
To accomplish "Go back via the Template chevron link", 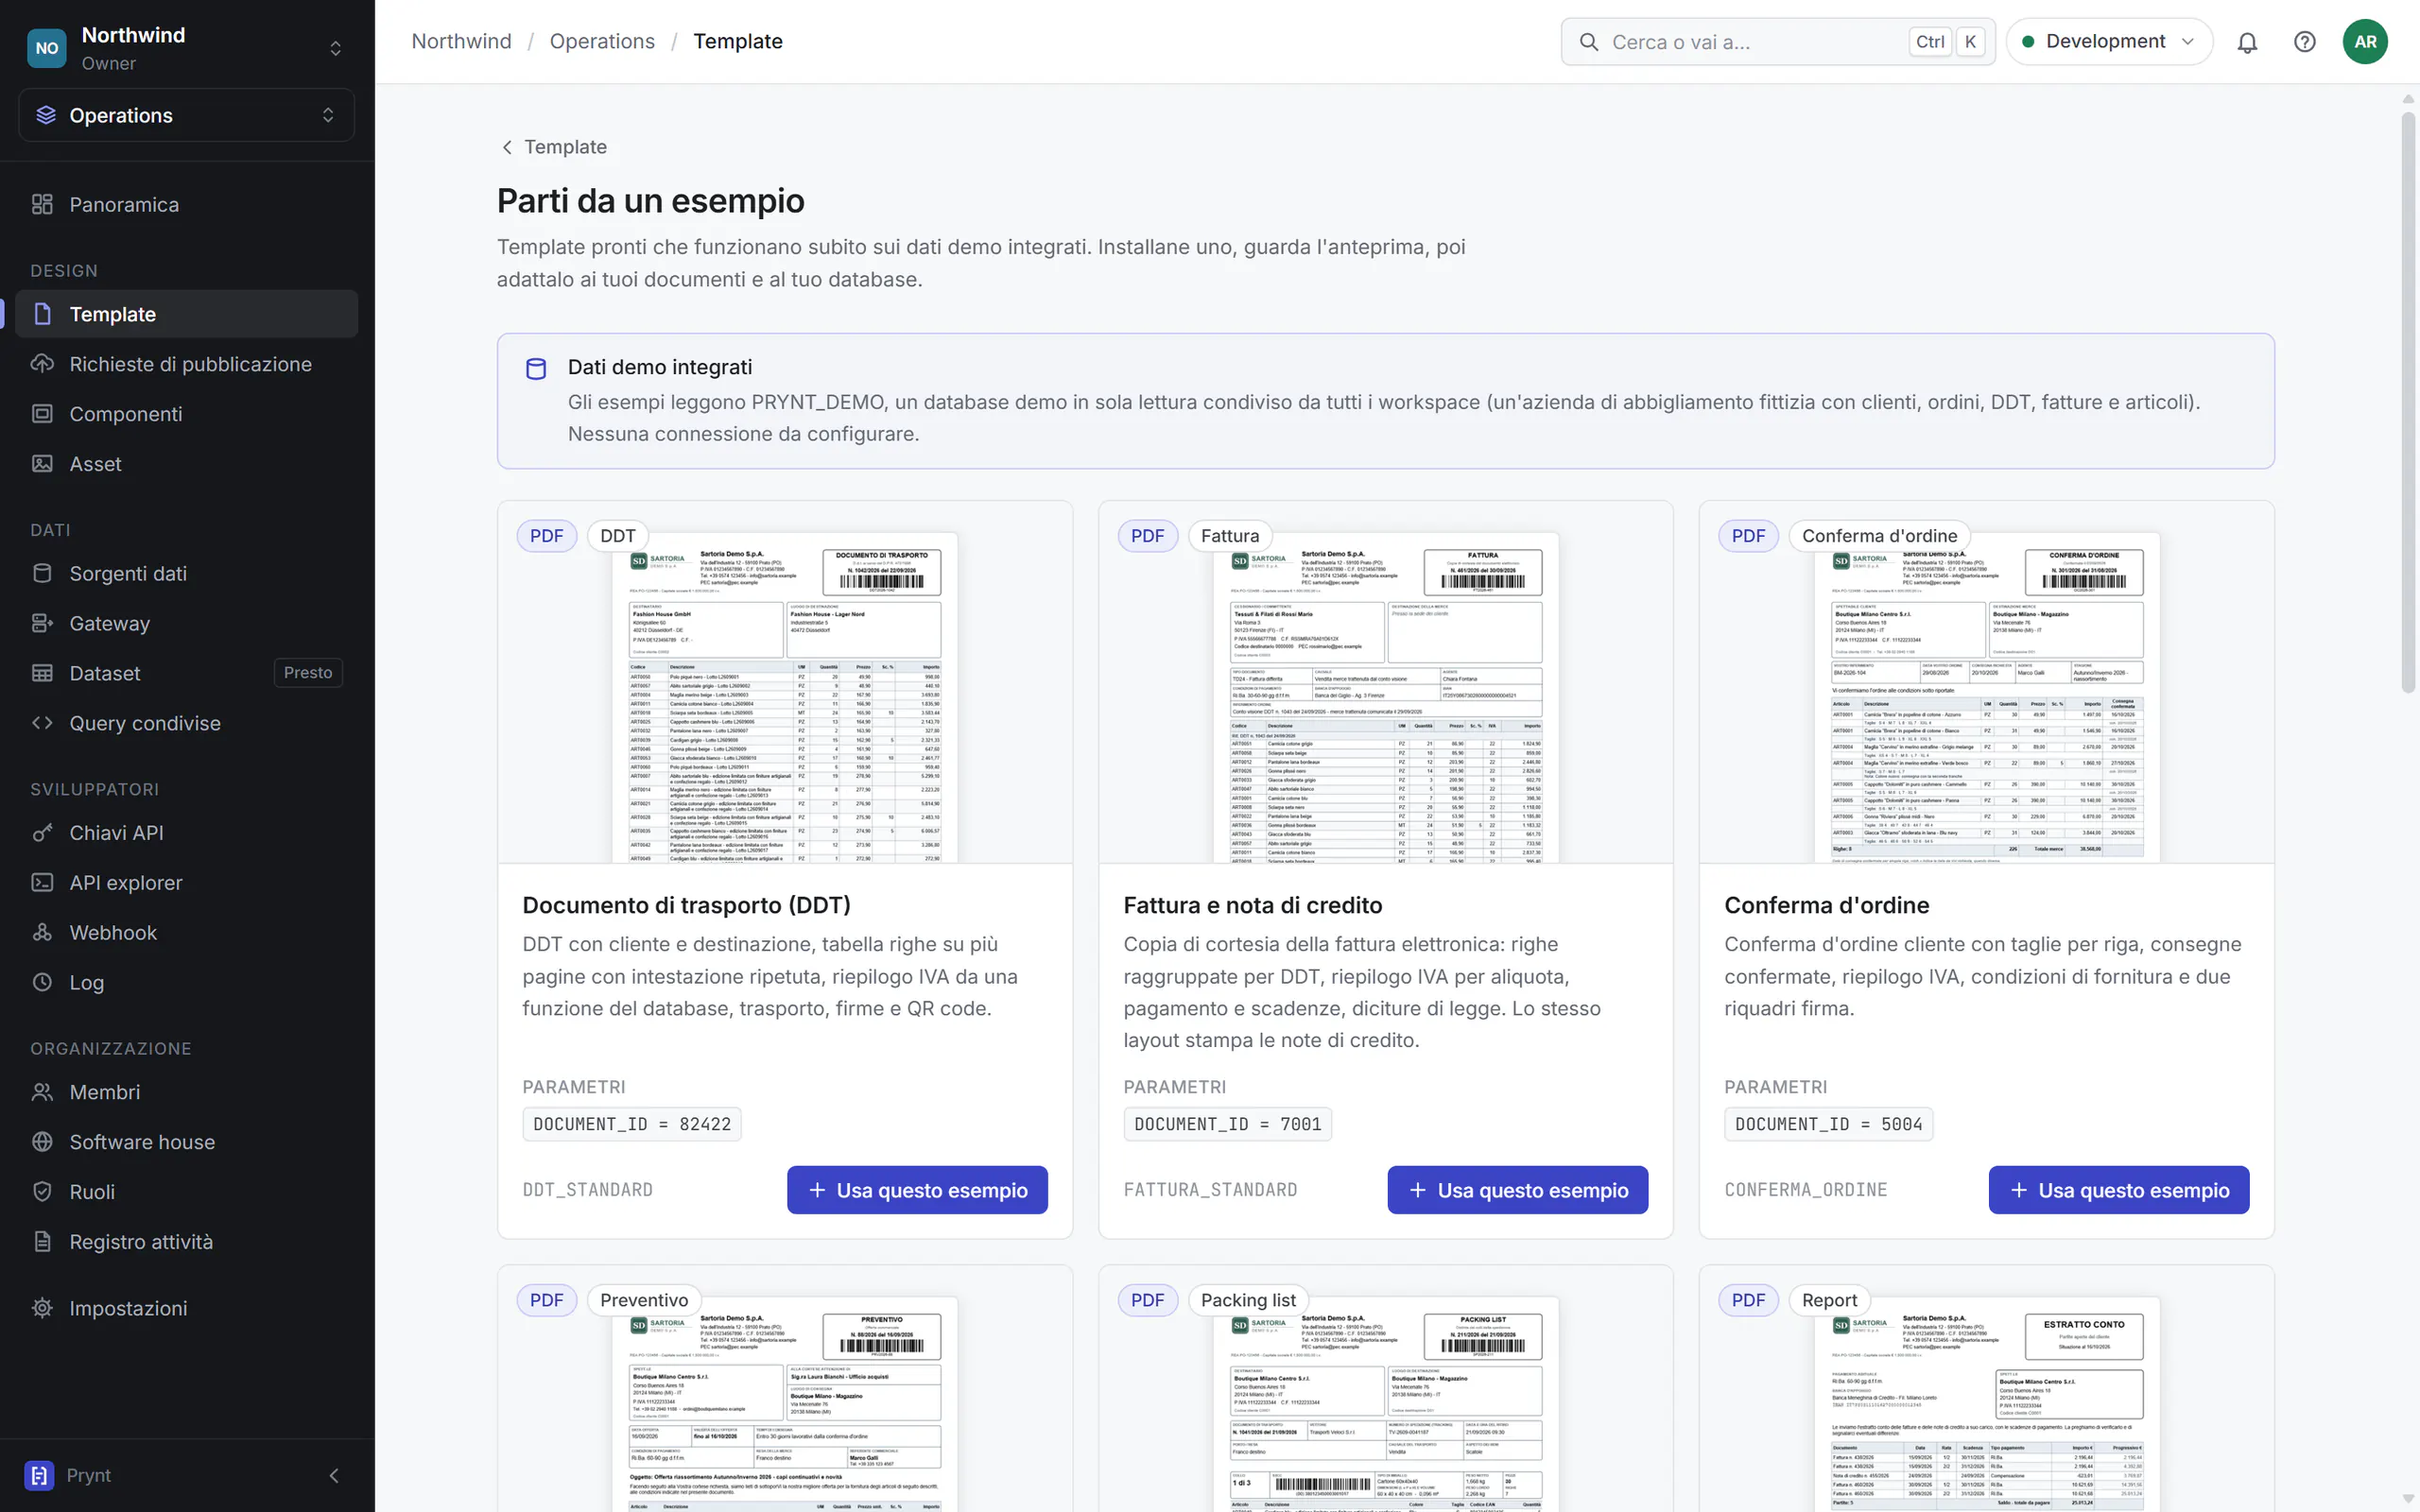I will tap(553, 147).
